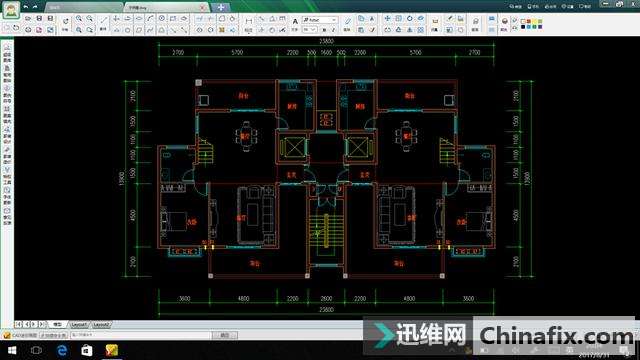
Task: Select the yellow color swatch
Action: point(534,21)
